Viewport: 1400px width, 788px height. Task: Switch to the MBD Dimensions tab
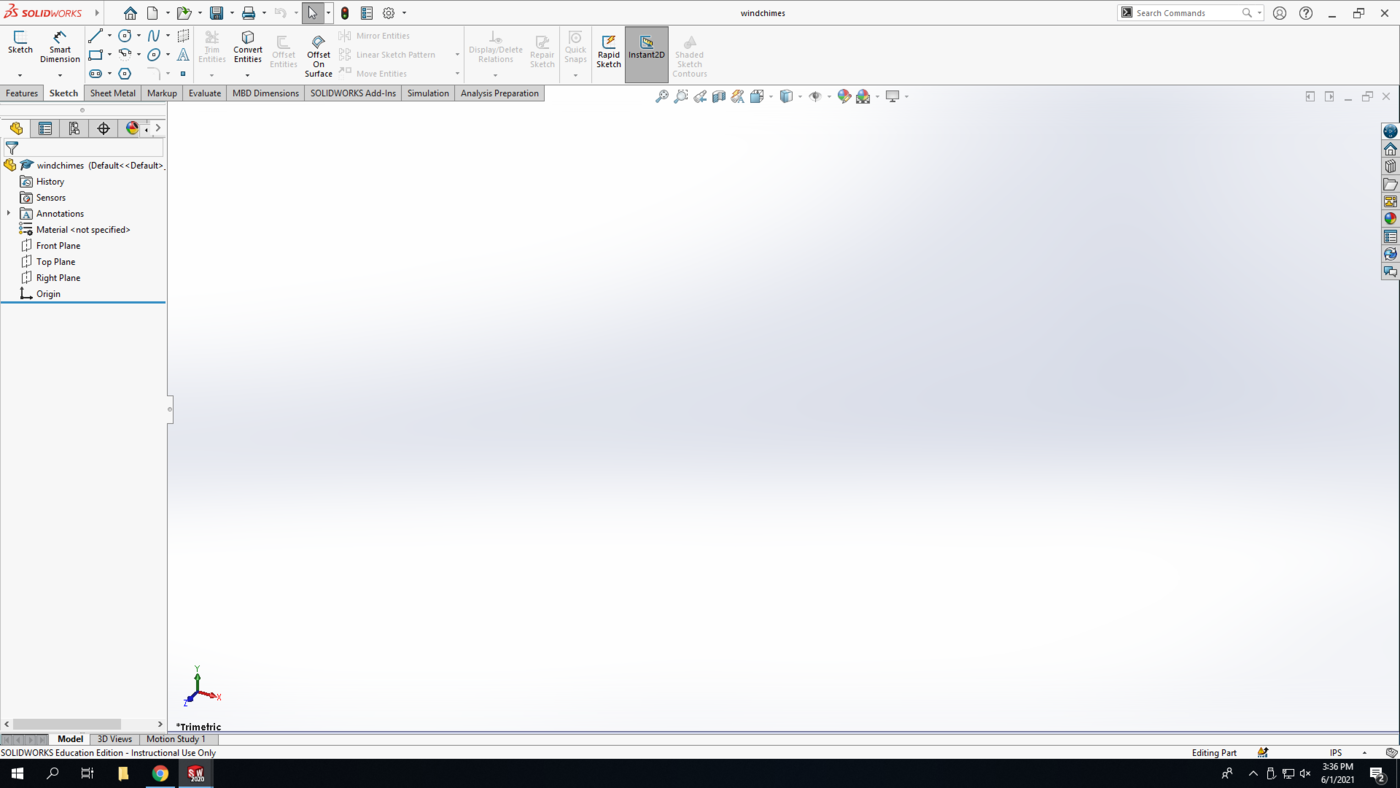(265, 93)
